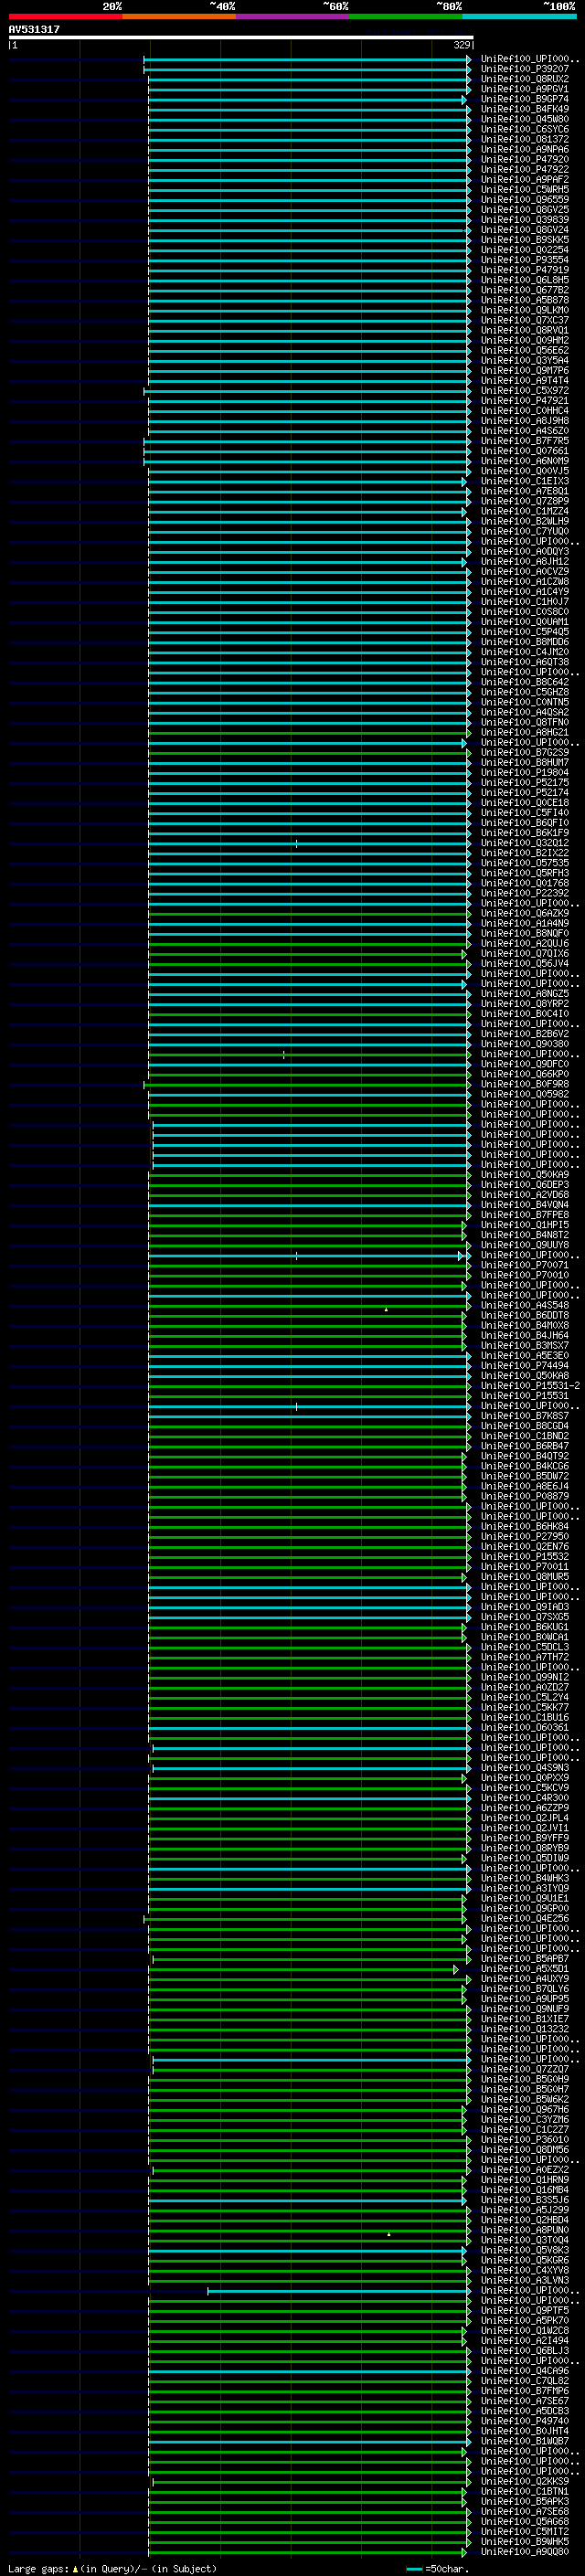The image size is (585, 2576).
Task: Open the UniRef100_B9SKK5 entry
Action: click(x=524, y=239)
